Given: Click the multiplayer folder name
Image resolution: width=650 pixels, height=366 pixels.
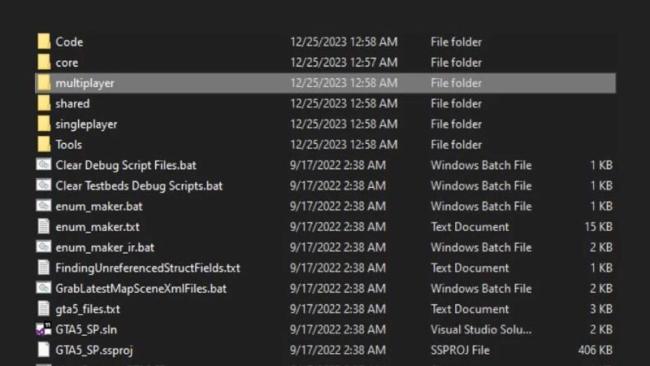Looking at the screenshot, I should [85, 83].
